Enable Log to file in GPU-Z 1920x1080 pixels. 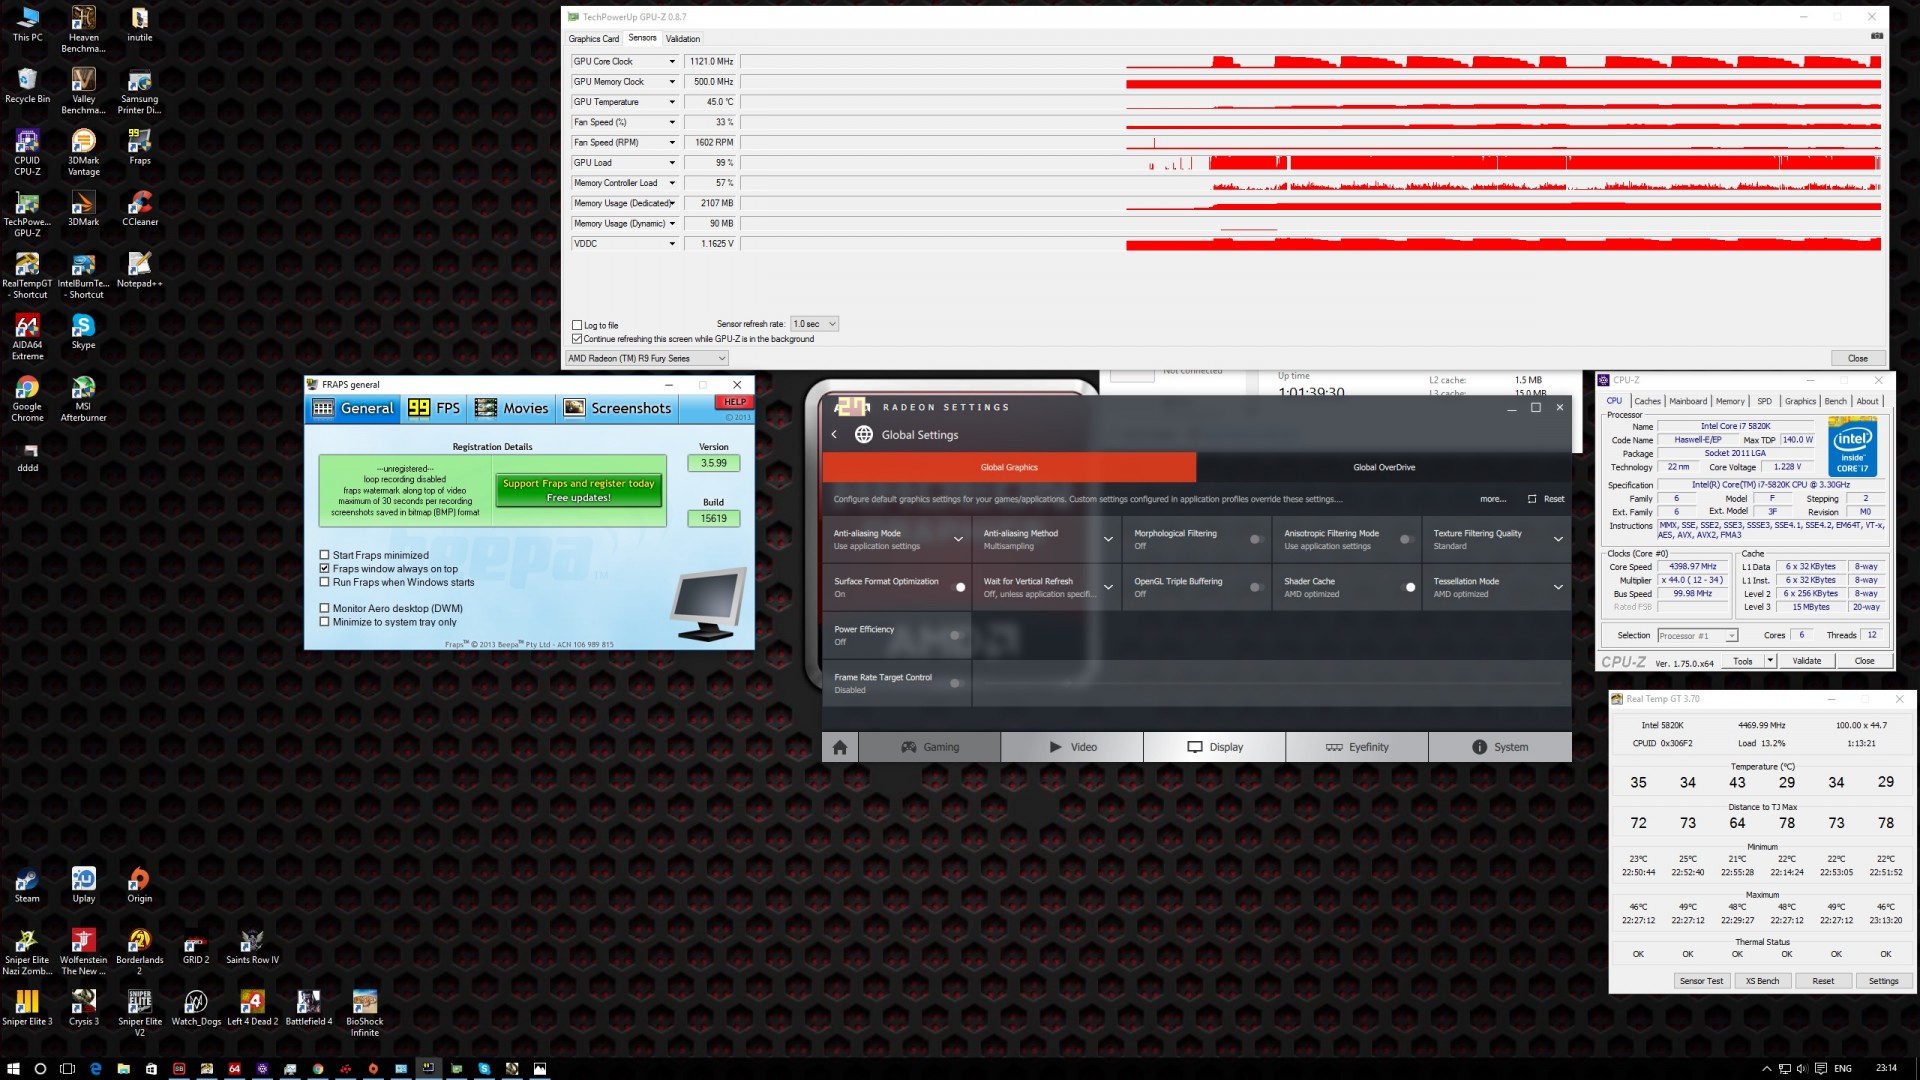coord(577,325)
